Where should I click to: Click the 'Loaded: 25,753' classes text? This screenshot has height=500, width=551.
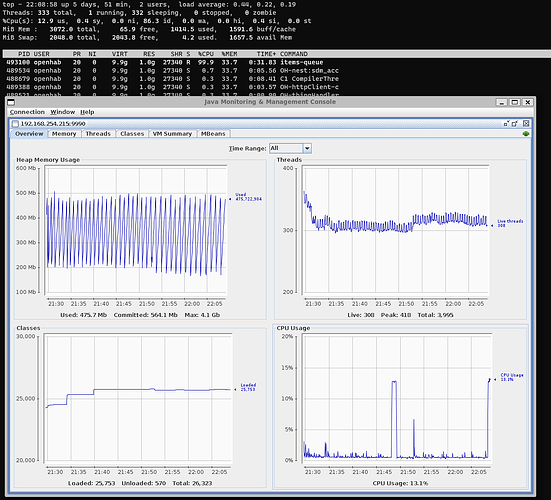pyautogui.click(x=91, y=483)
